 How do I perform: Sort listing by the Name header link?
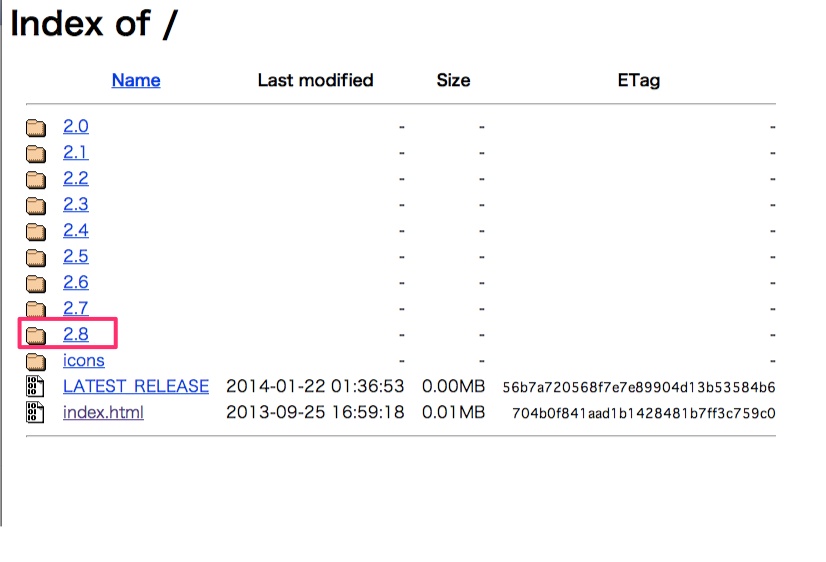pyautogui.click(x=136, y=80)
